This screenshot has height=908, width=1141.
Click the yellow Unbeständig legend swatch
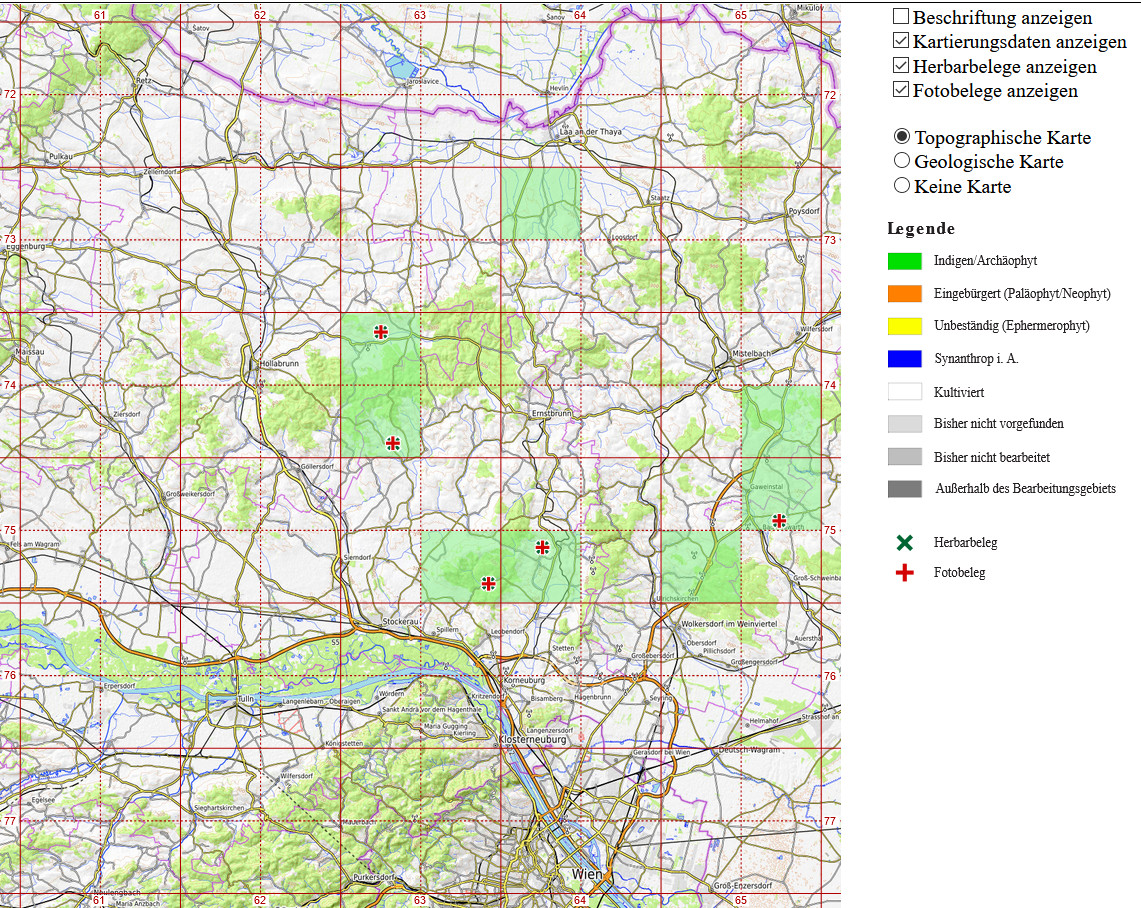[x=905, y=326]
